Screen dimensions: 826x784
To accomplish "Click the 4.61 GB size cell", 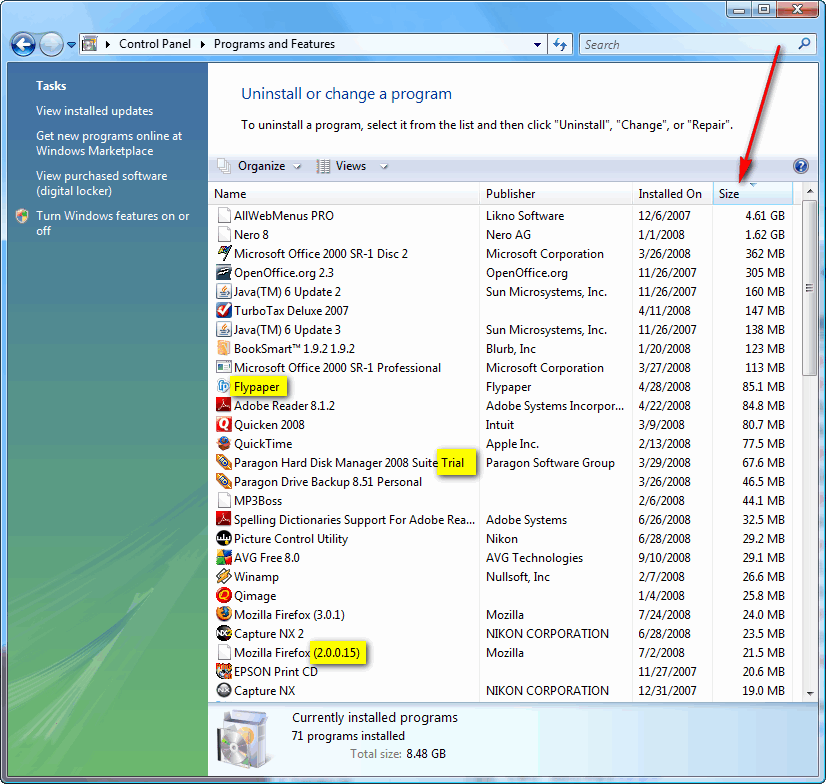I will [x=764, y=215].
